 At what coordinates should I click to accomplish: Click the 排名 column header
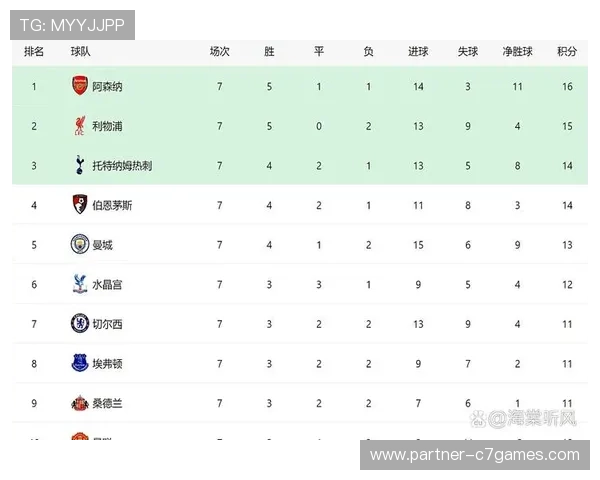33,51
